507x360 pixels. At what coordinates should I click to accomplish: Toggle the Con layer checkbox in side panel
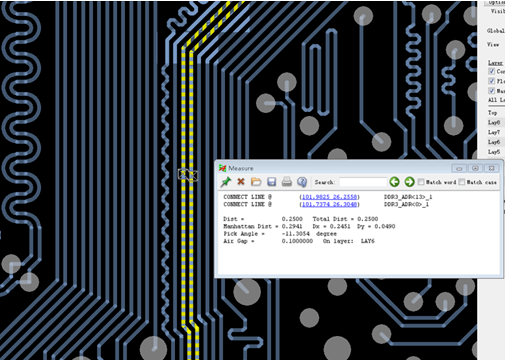click(492, 71)
